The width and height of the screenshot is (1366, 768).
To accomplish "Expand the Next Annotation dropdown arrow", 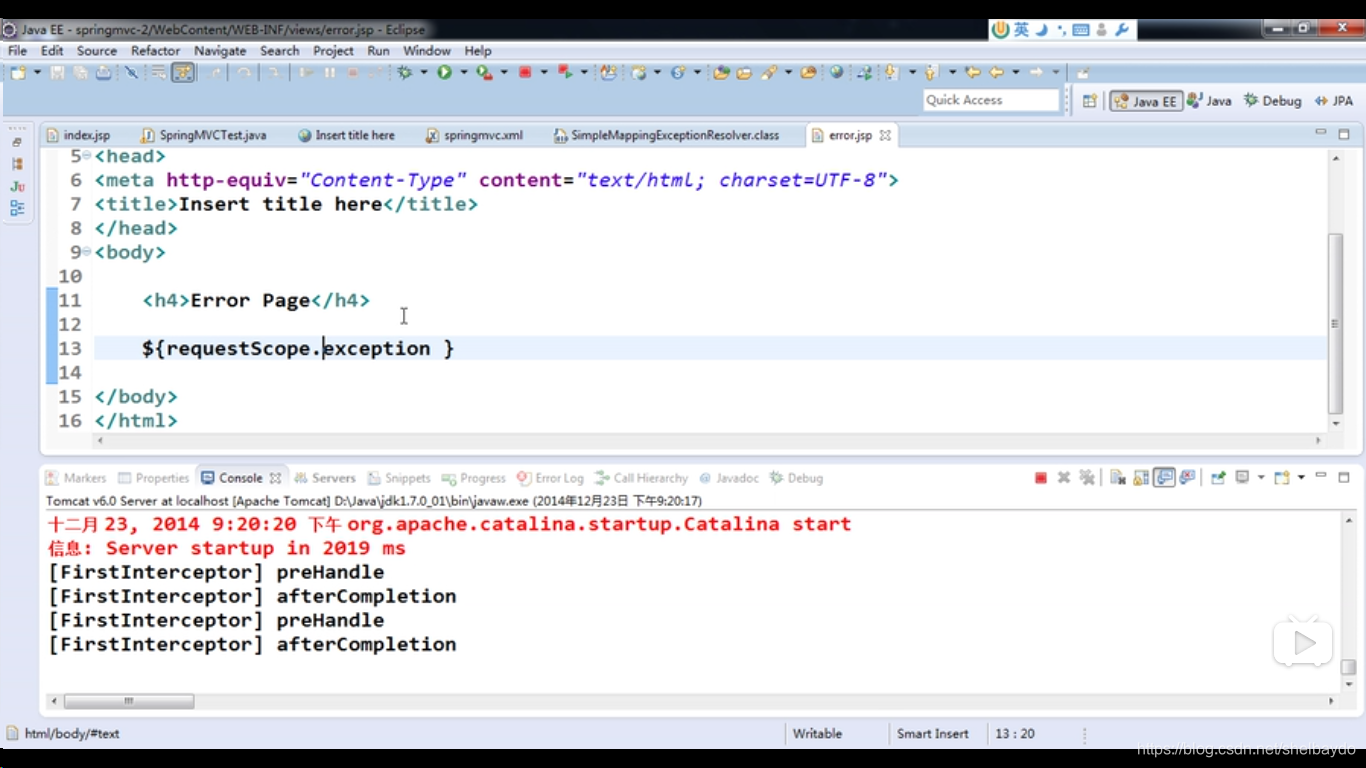I will point(912,73).
